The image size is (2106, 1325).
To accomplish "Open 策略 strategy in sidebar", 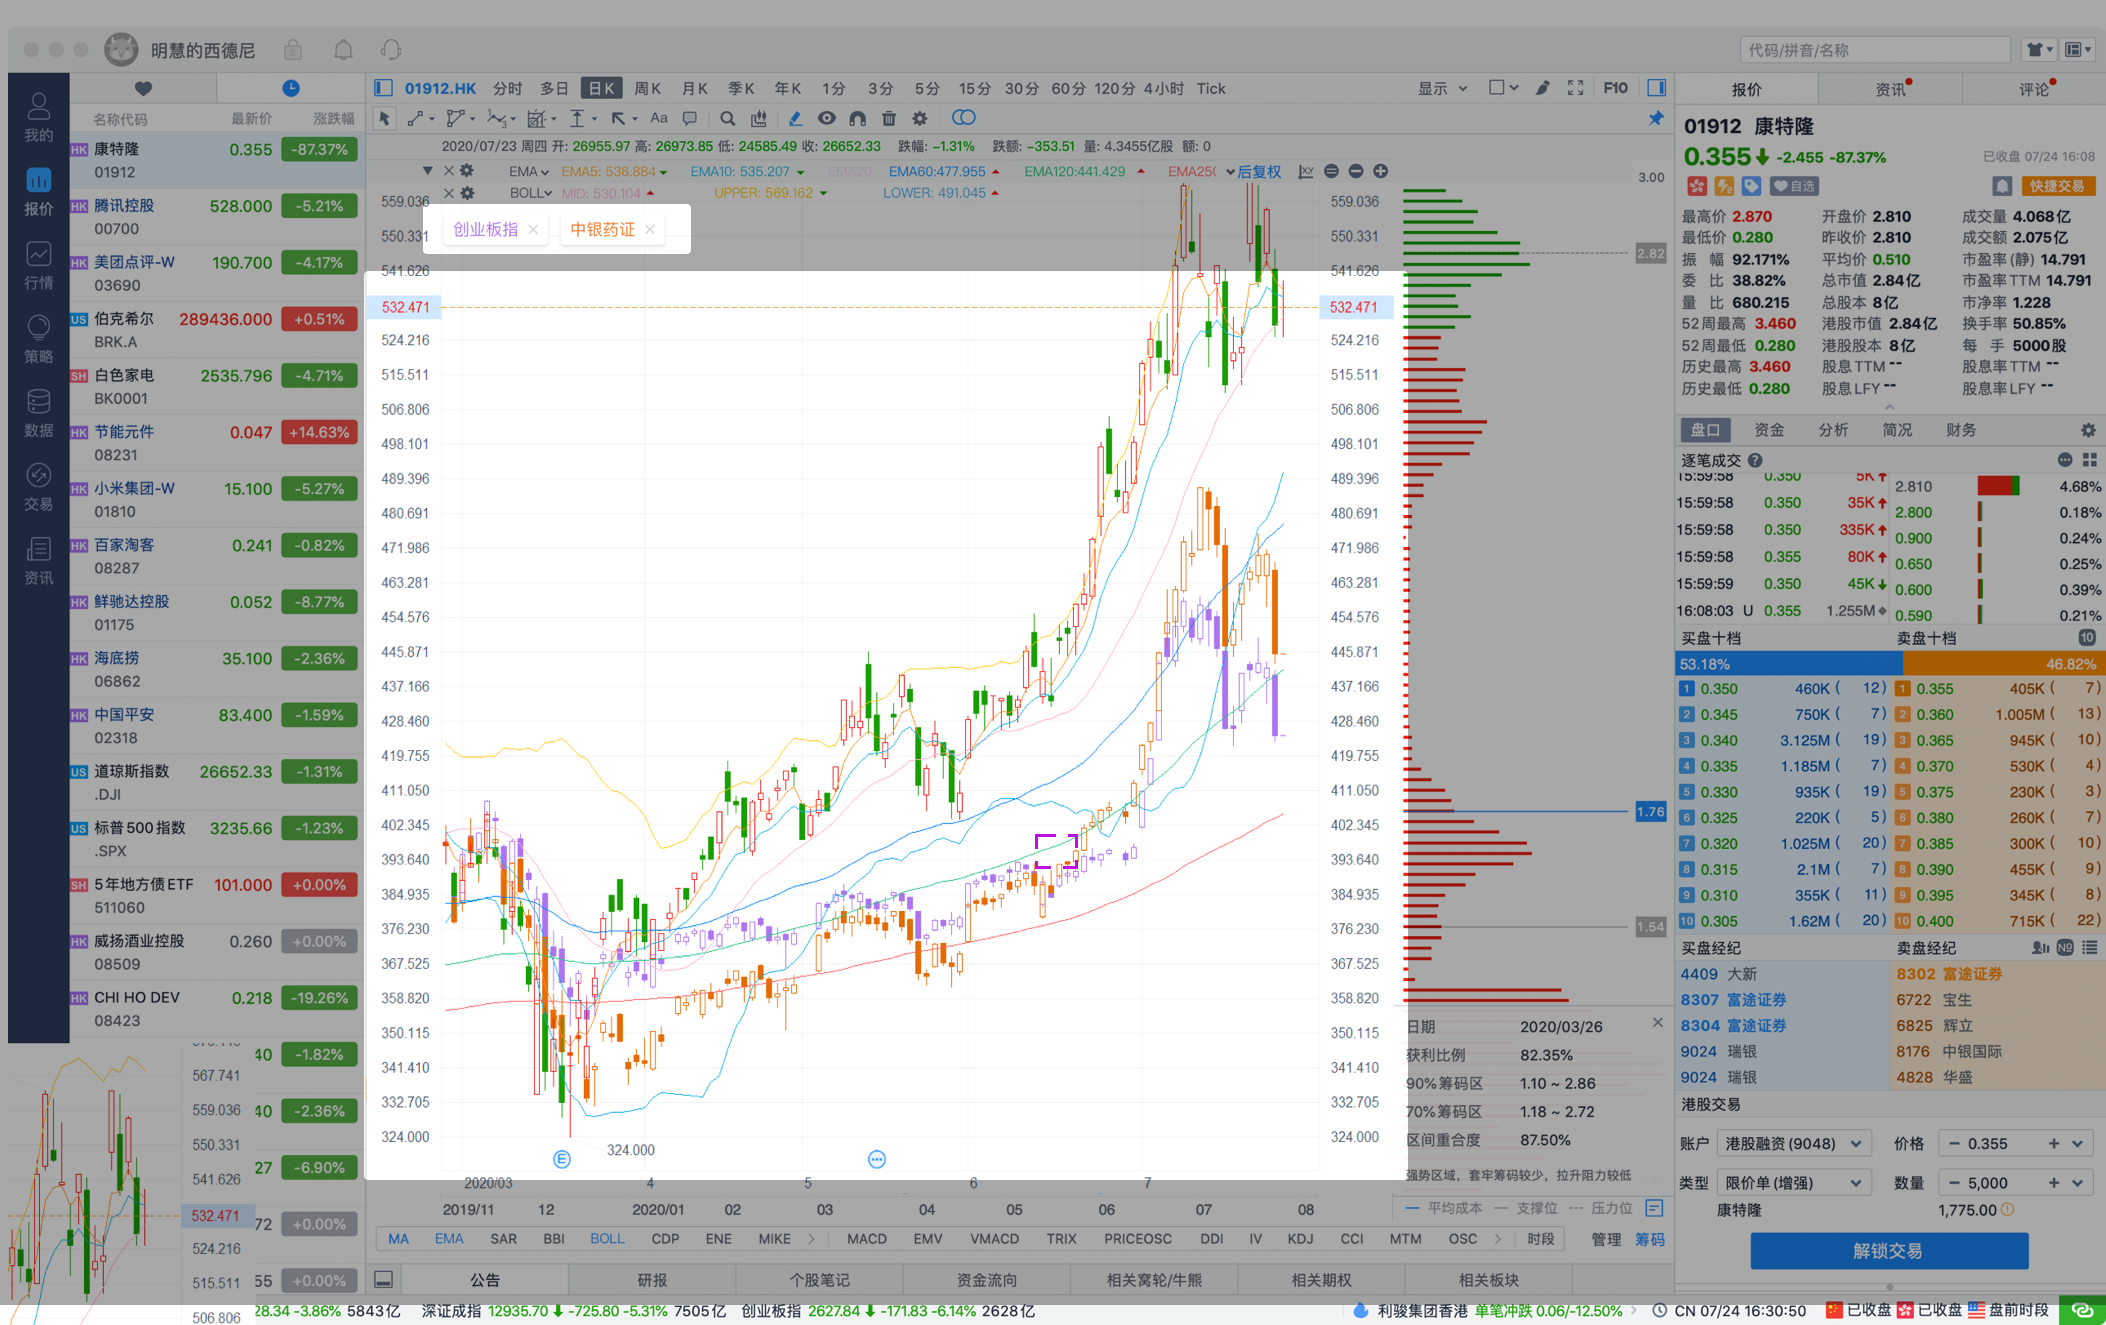I will 38,339.
